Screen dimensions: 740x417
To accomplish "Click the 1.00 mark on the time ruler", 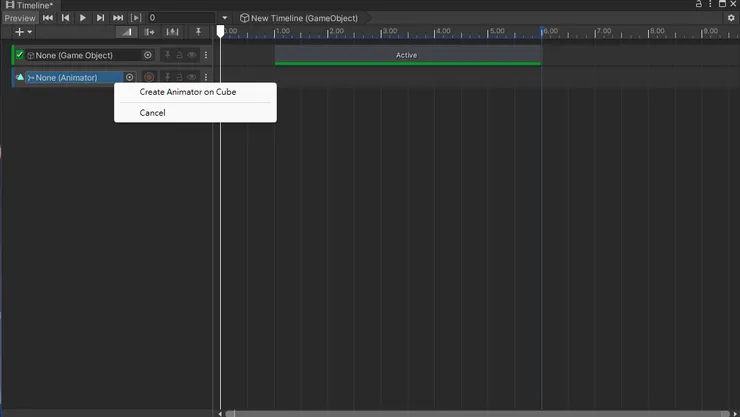I will click(282, 31).
